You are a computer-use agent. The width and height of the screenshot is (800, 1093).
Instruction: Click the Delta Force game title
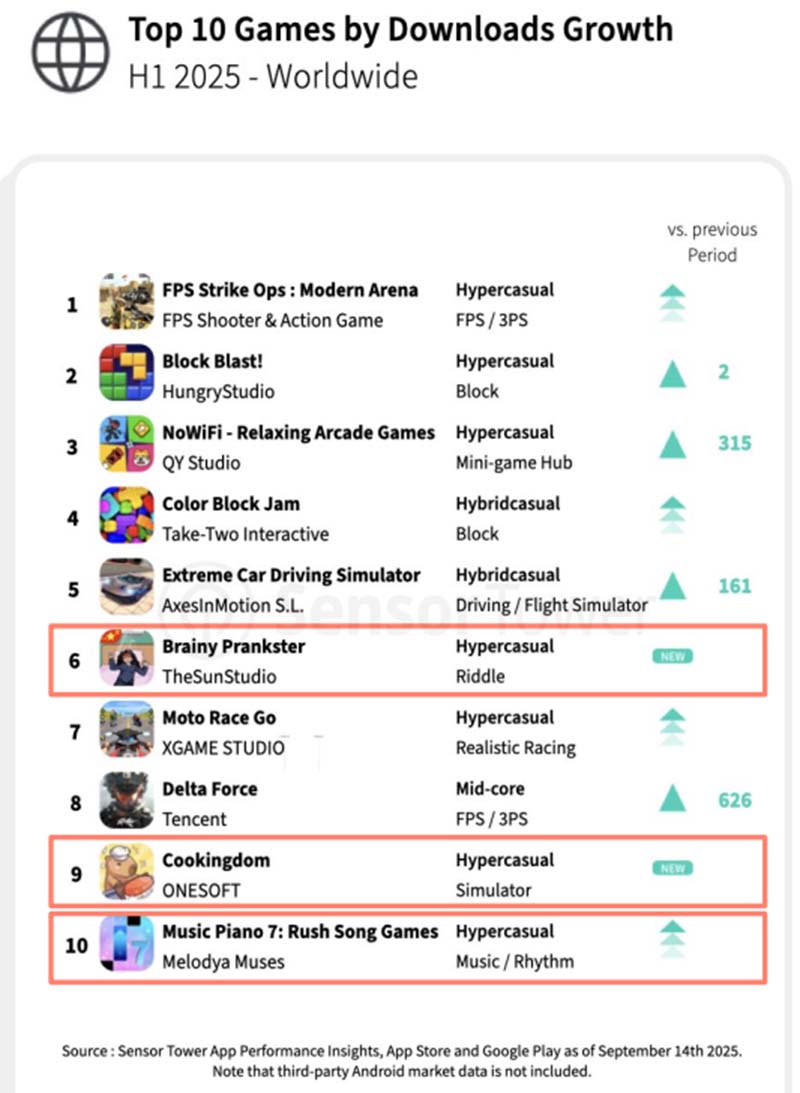point(210,789)
